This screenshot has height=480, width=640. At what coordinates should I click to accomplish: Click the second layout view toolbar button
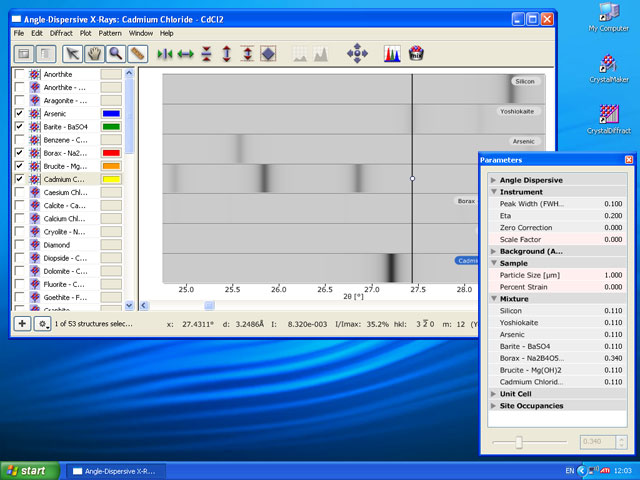coord(46,53)
